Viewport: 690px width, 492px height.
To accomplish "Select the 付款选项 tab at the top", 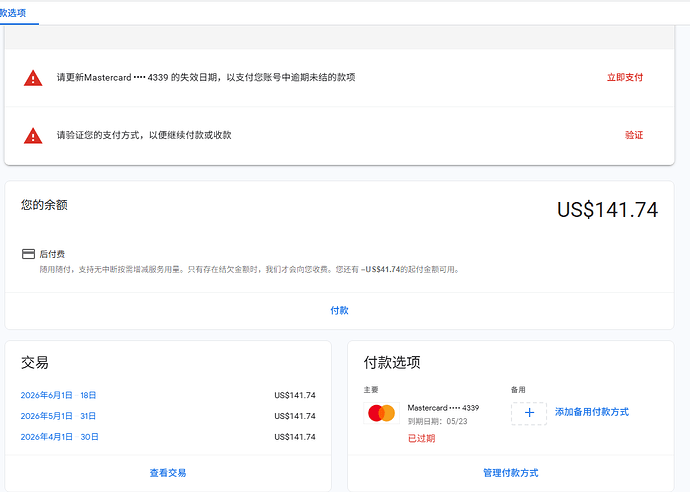I will (13, 13).
